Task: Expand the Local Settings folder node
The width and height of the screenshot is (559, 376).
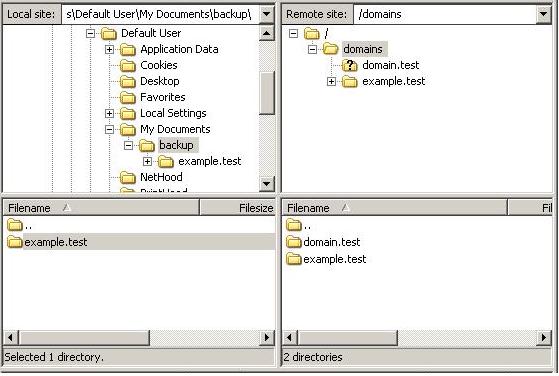Action: [109, 113]
